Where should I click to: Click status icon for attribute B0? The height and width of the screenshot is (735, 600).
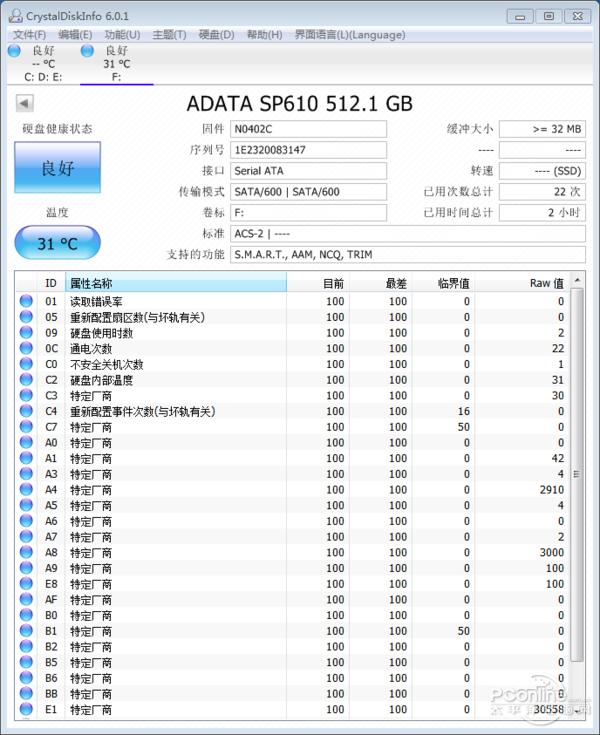pos(26,615)
